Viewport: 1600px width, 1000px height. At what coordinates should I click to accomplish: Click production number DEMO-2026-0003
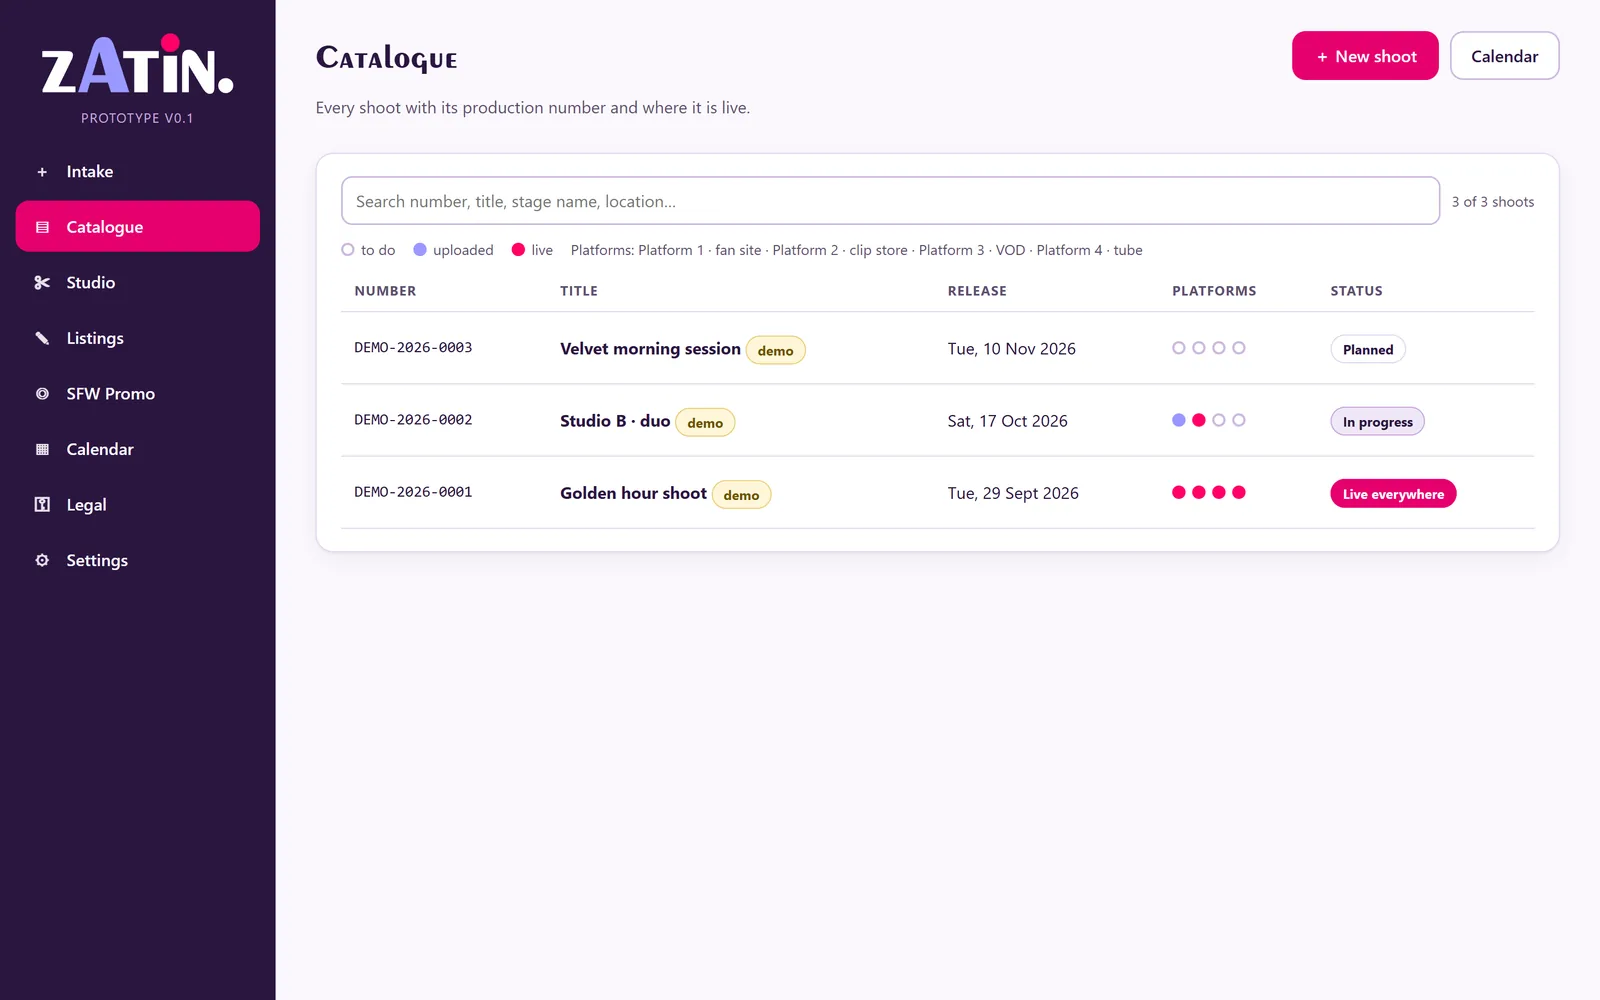tap(413, 348)
